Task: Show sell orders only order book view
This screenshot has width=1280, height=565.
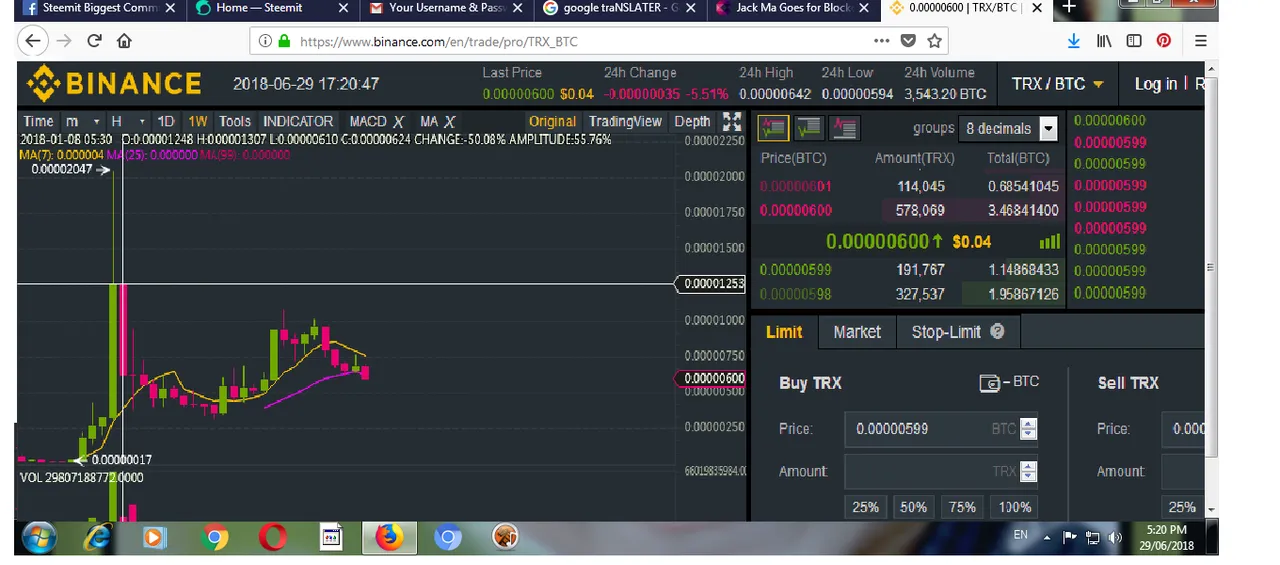Action: pyautogui.click(x=844, y=128)
